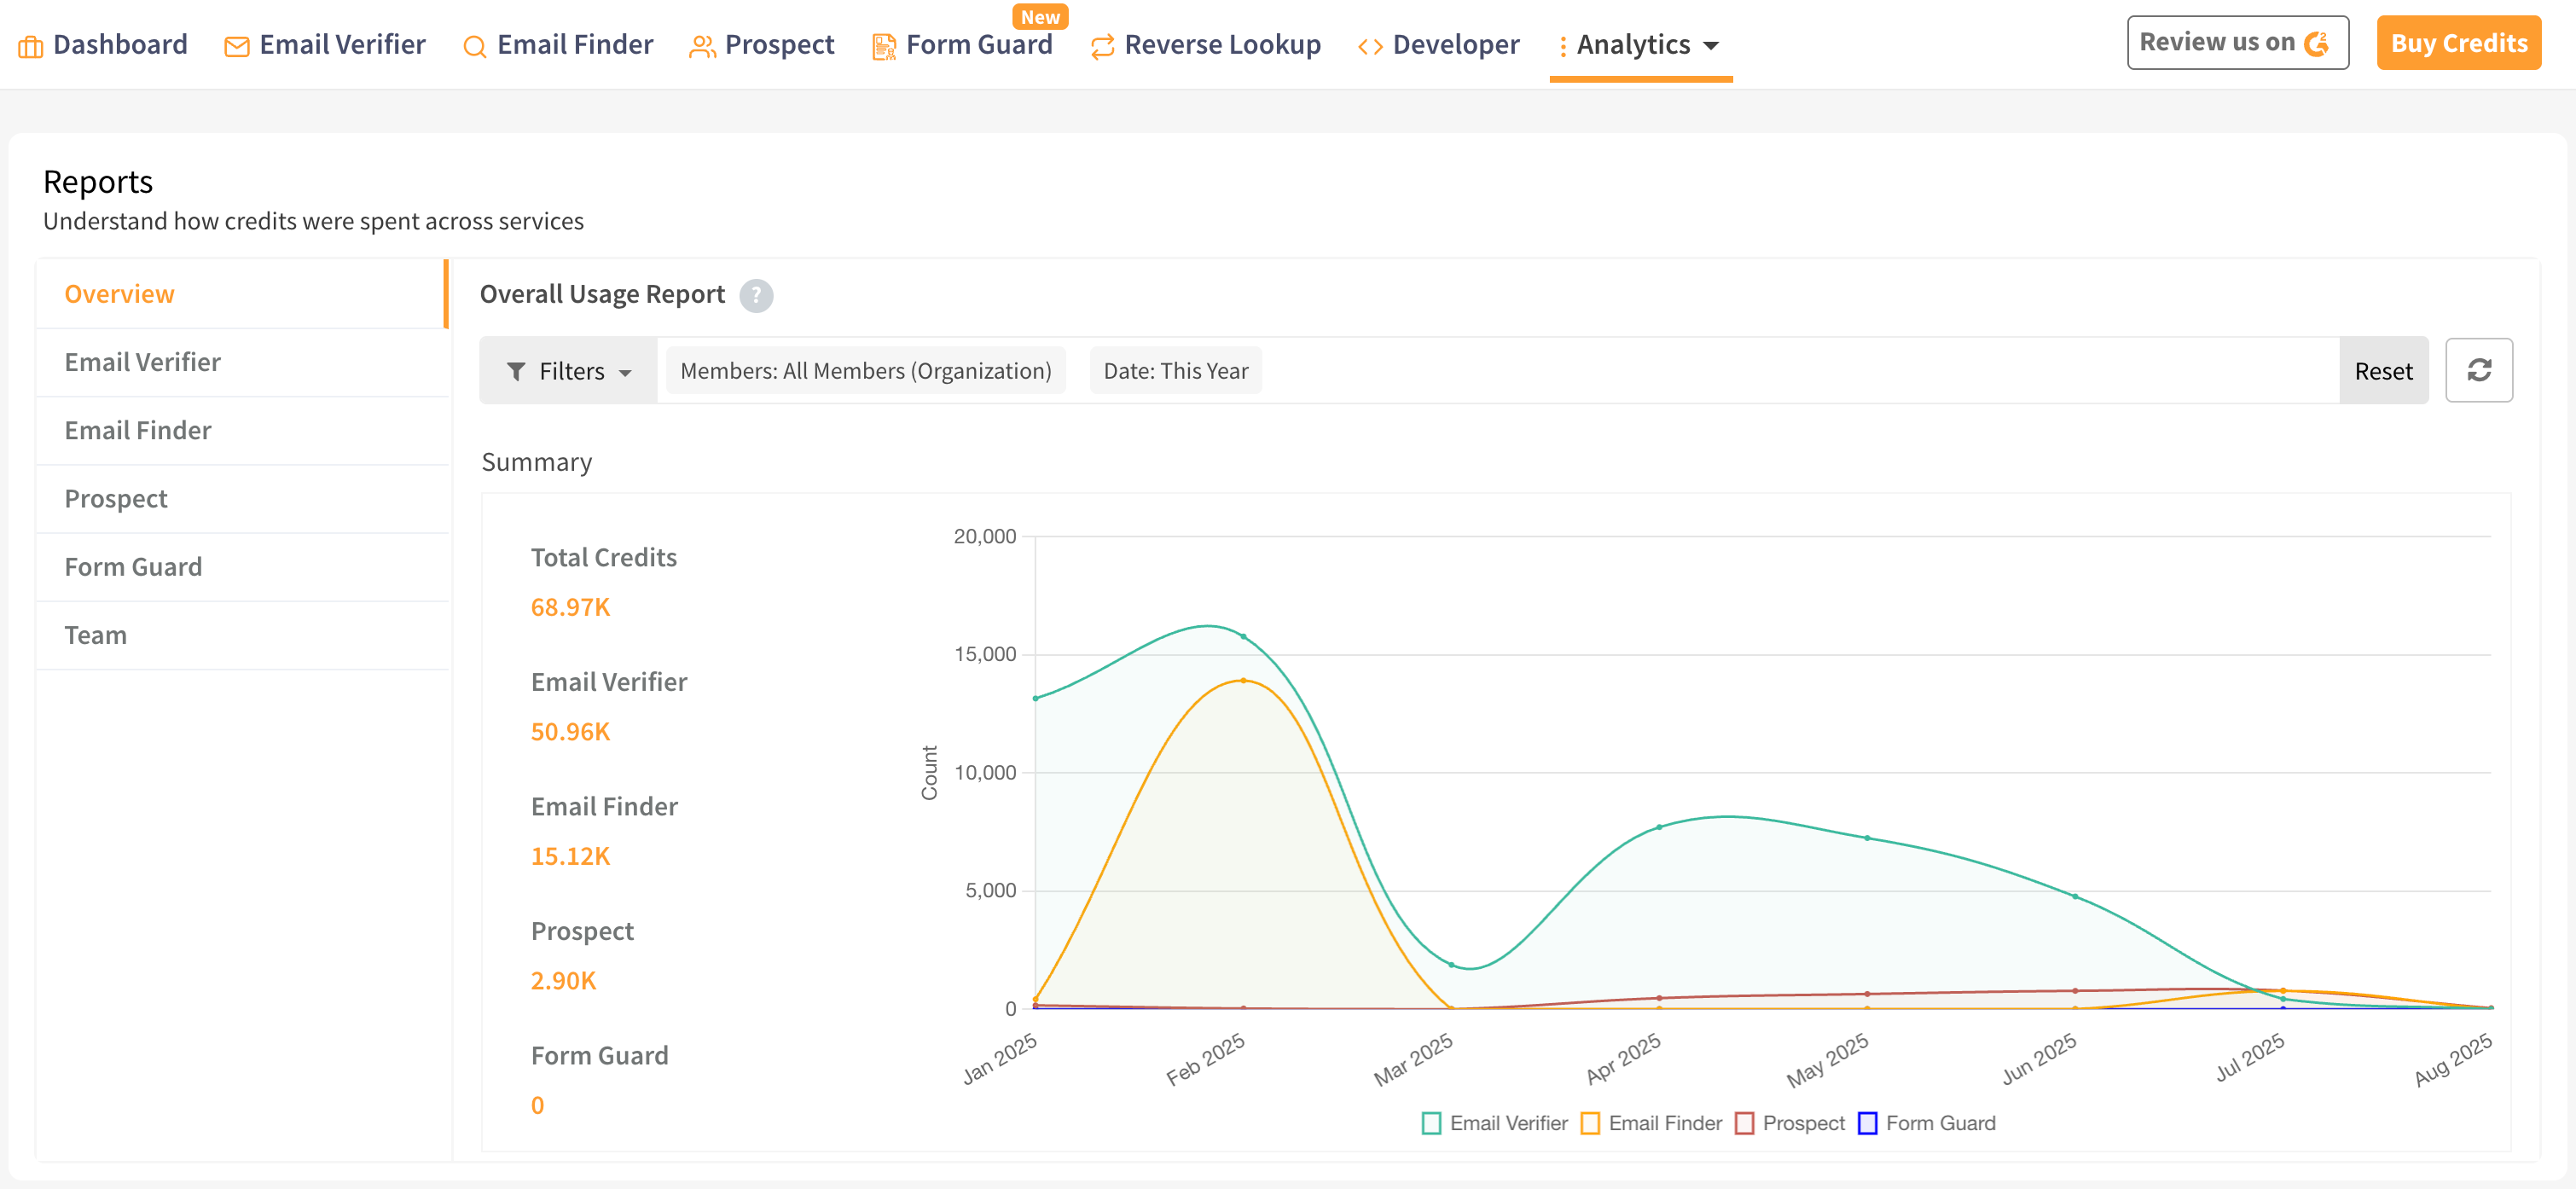Click the Prospect people icon
Image resolution: width=2576 pixels, height=1189 pixels.
coord(702,46)
